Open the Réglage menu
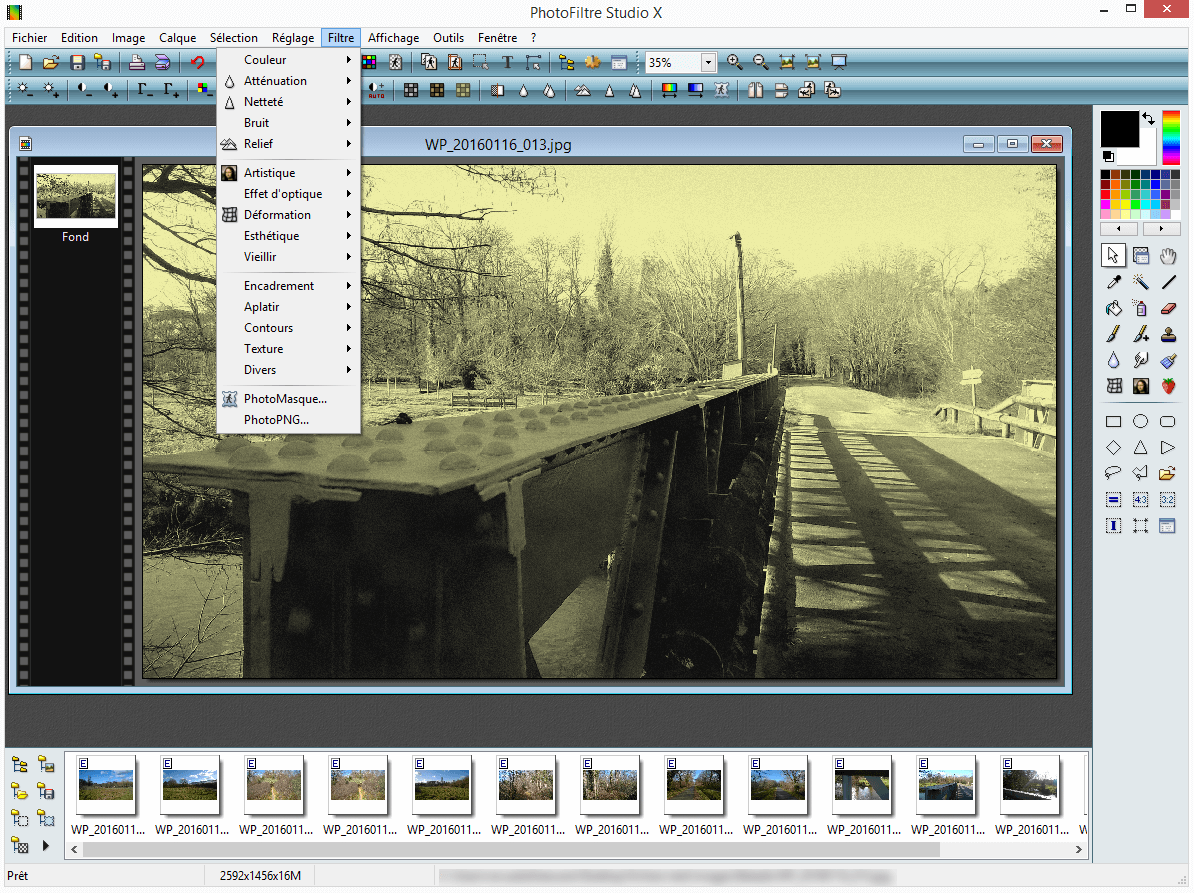This screenshot has width=1194, height=893. pos(293,38)
